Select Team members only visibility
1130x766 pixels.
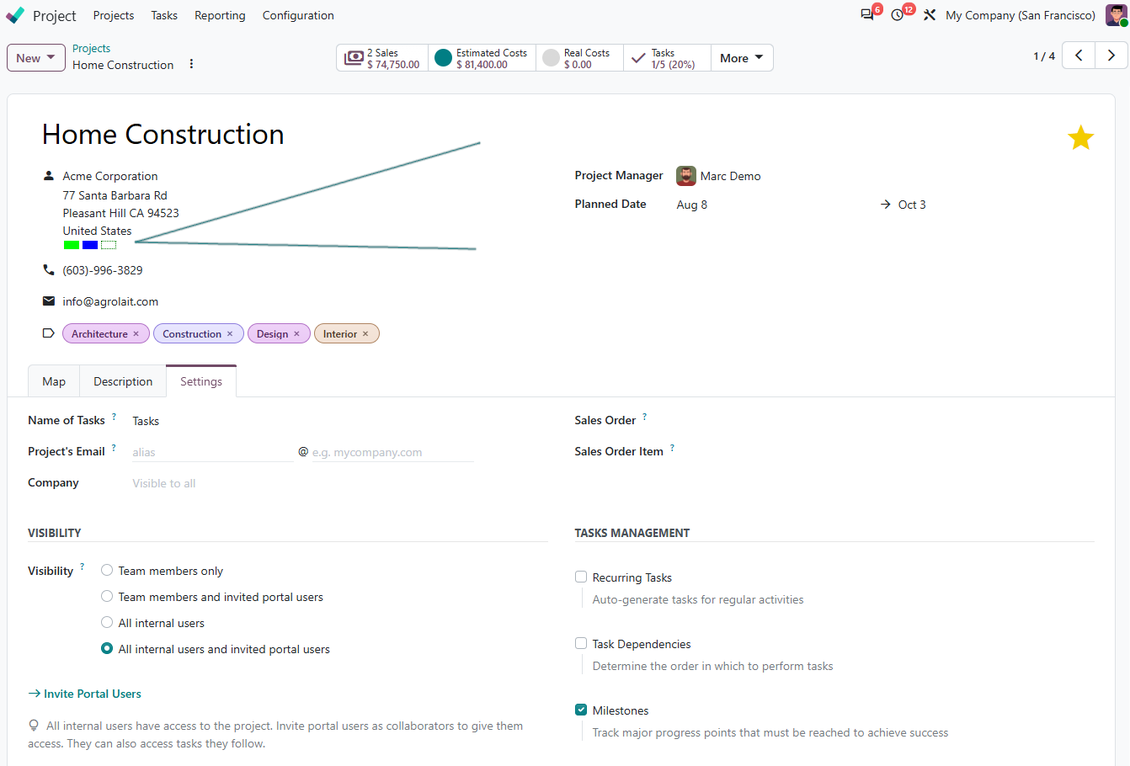tap(107, 570)
